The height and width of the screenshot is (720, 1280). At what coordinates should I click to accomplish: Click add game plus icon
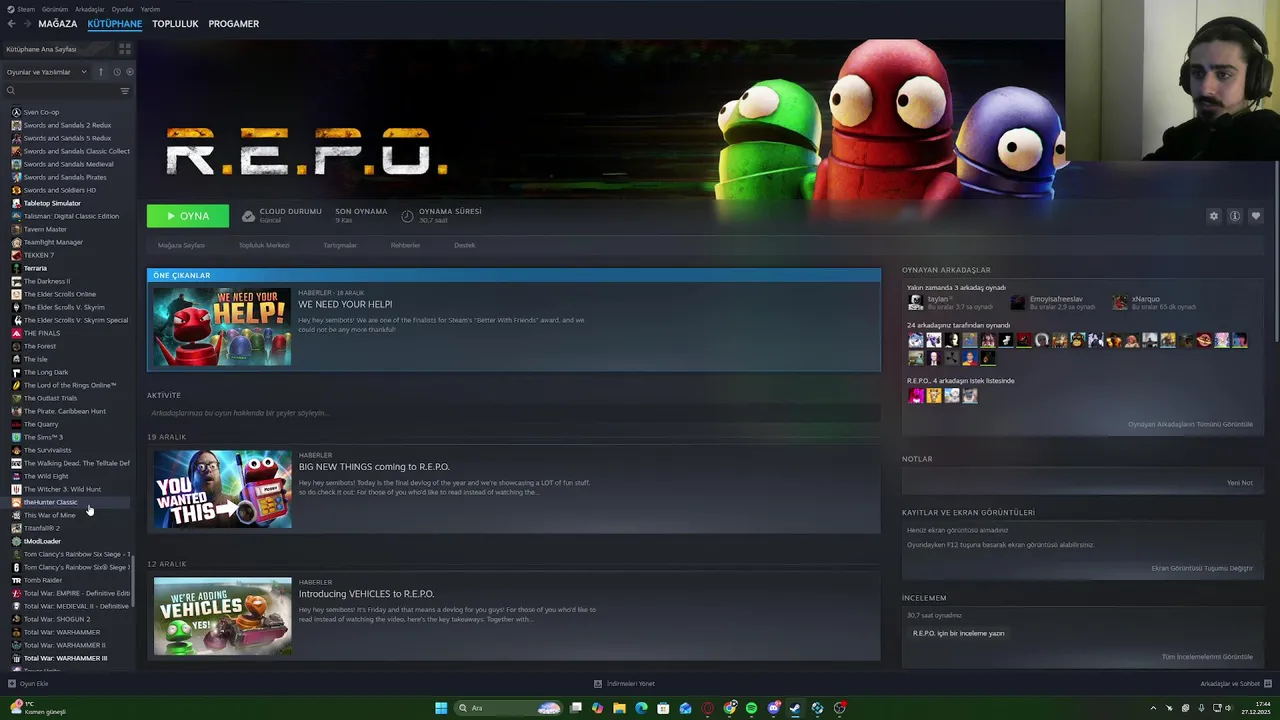12,684
